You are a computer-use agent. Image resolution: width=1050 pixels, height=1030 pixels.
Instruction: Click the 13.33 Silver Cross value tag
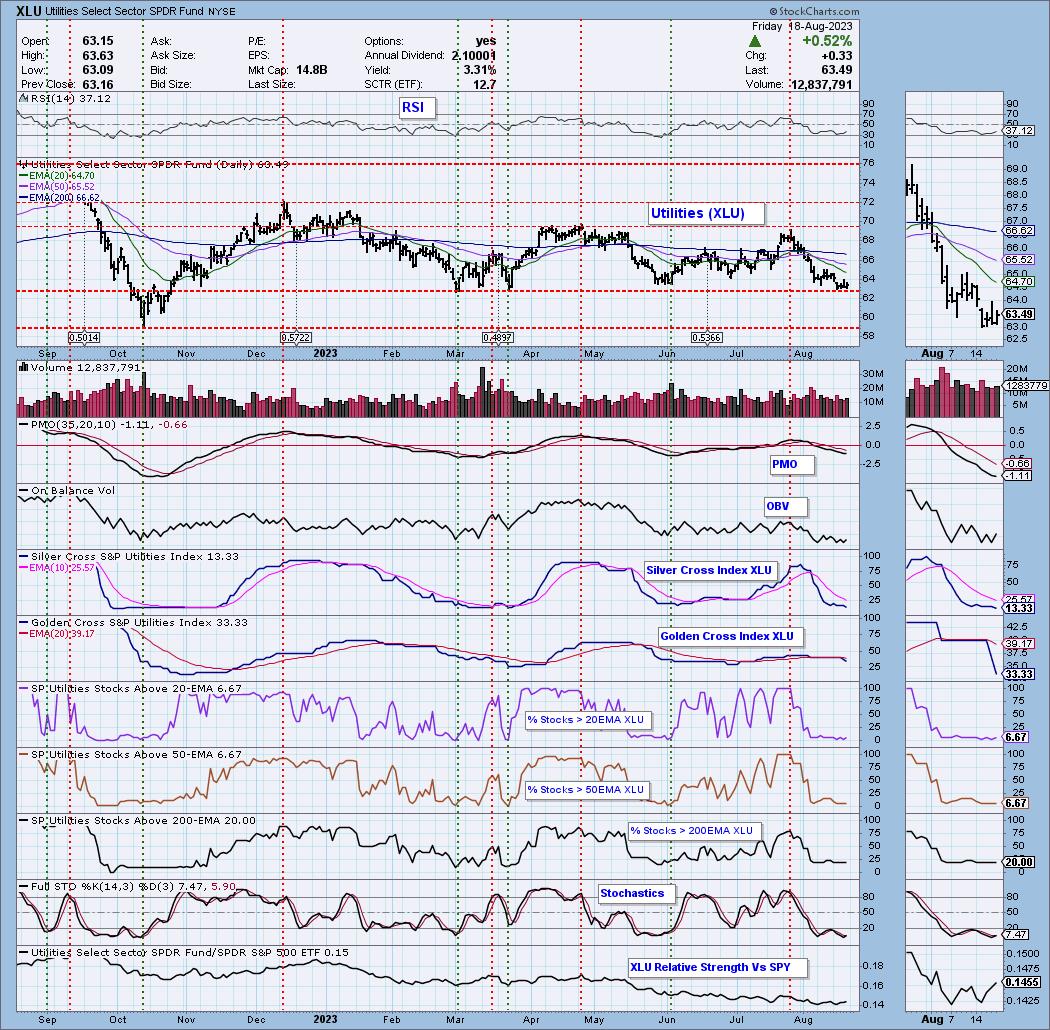[x=1019, y=609]
